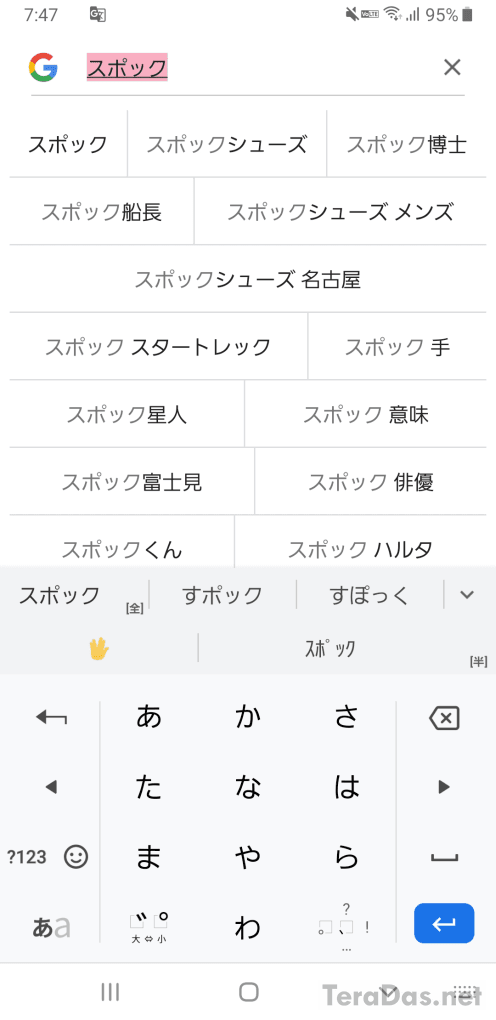496x1020 pixels.
Task: Tap the blue enter key
Action: pos(444,923)
